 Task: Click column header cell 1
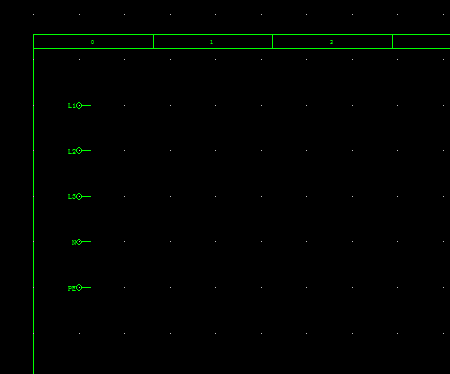213,42
